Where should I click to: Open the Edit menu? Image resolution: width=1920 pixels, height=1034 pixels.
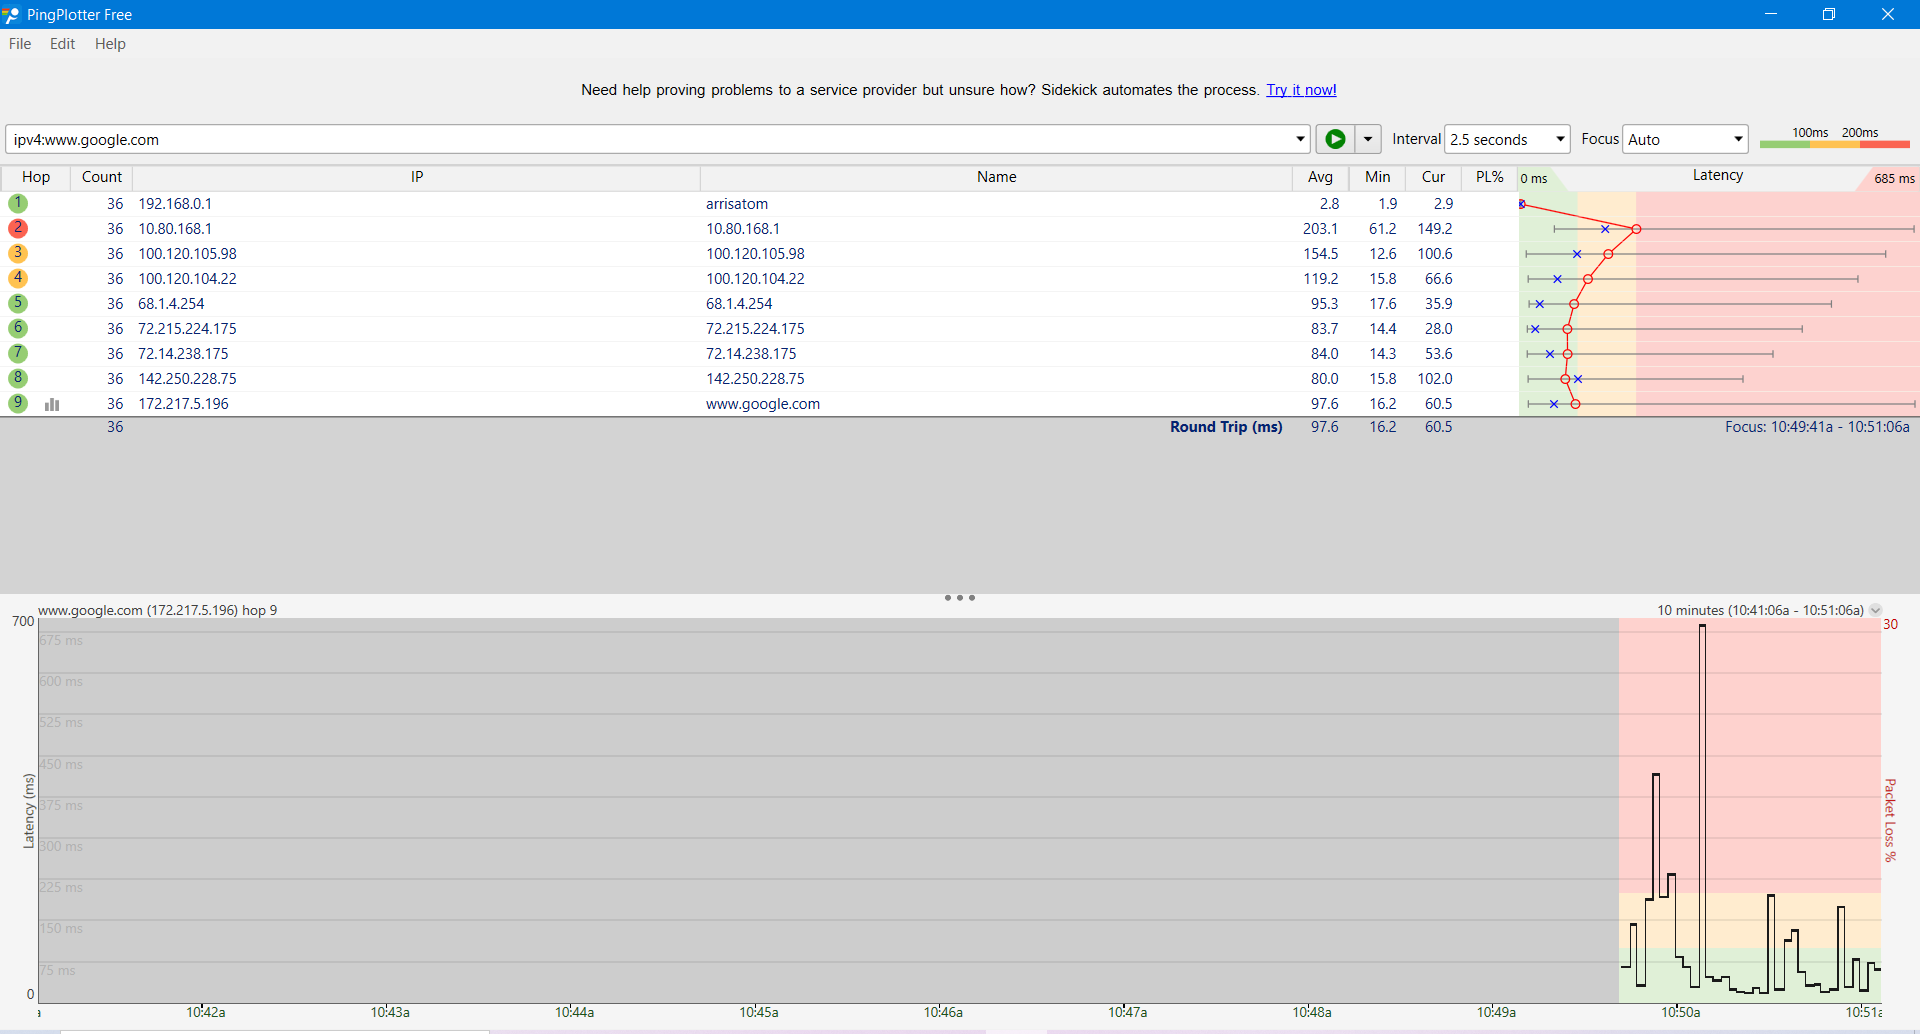(62, 44)
